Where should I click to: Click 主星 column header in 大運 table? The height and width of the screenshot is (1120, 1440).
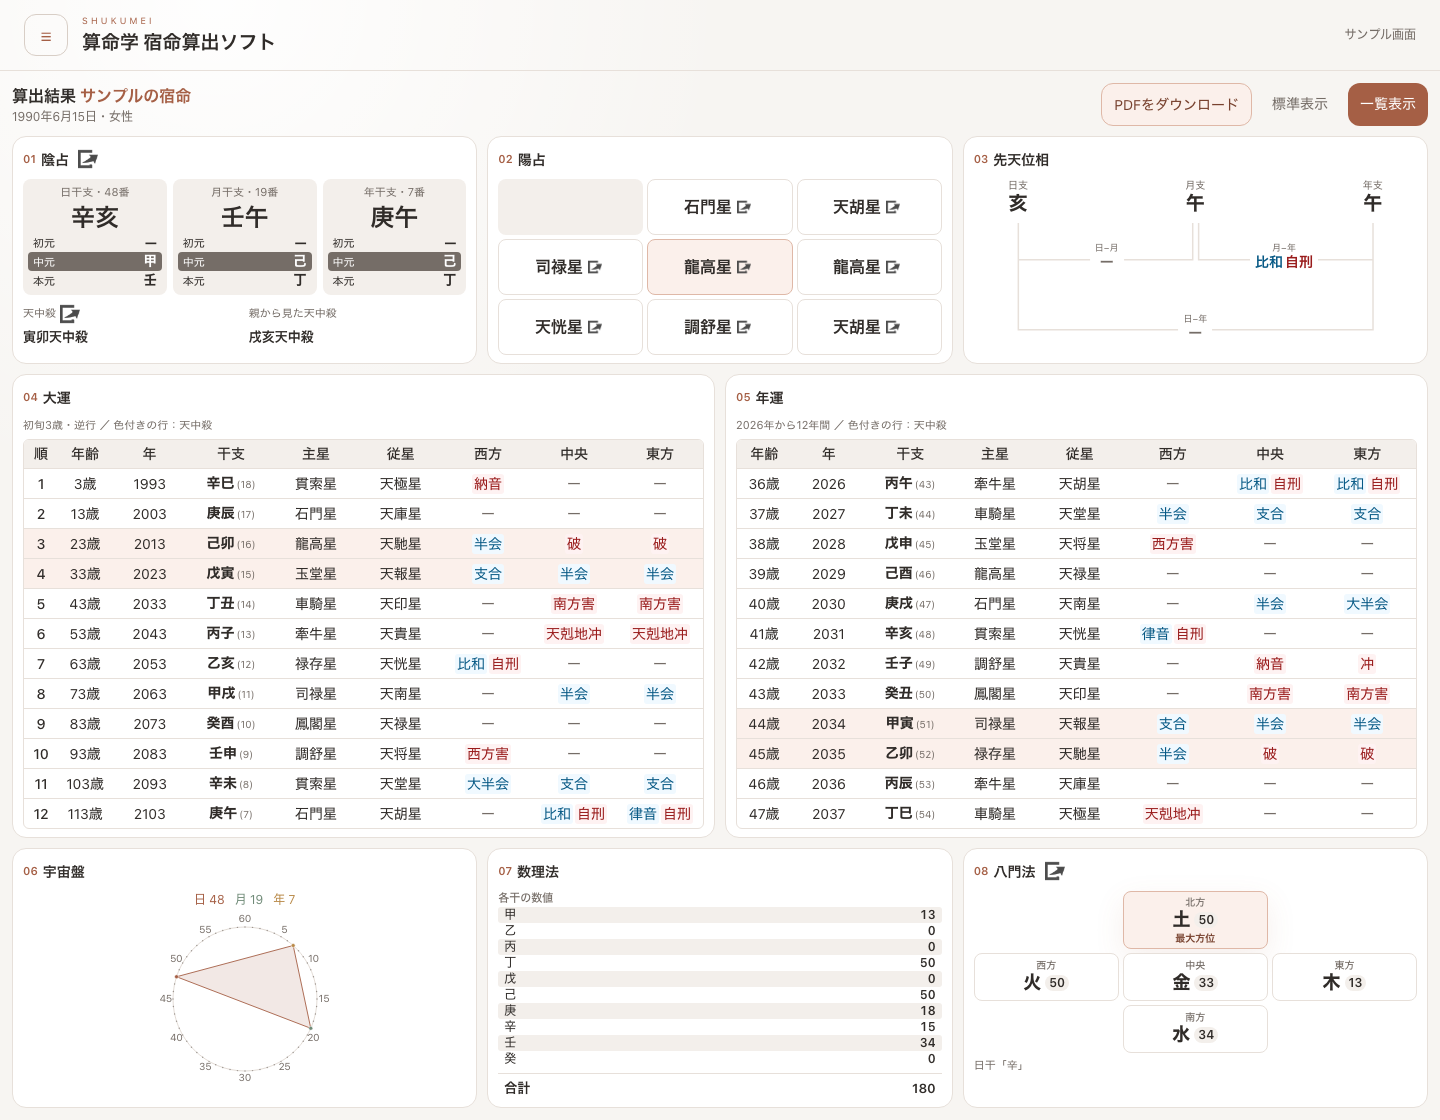click(x=316, y=454)
